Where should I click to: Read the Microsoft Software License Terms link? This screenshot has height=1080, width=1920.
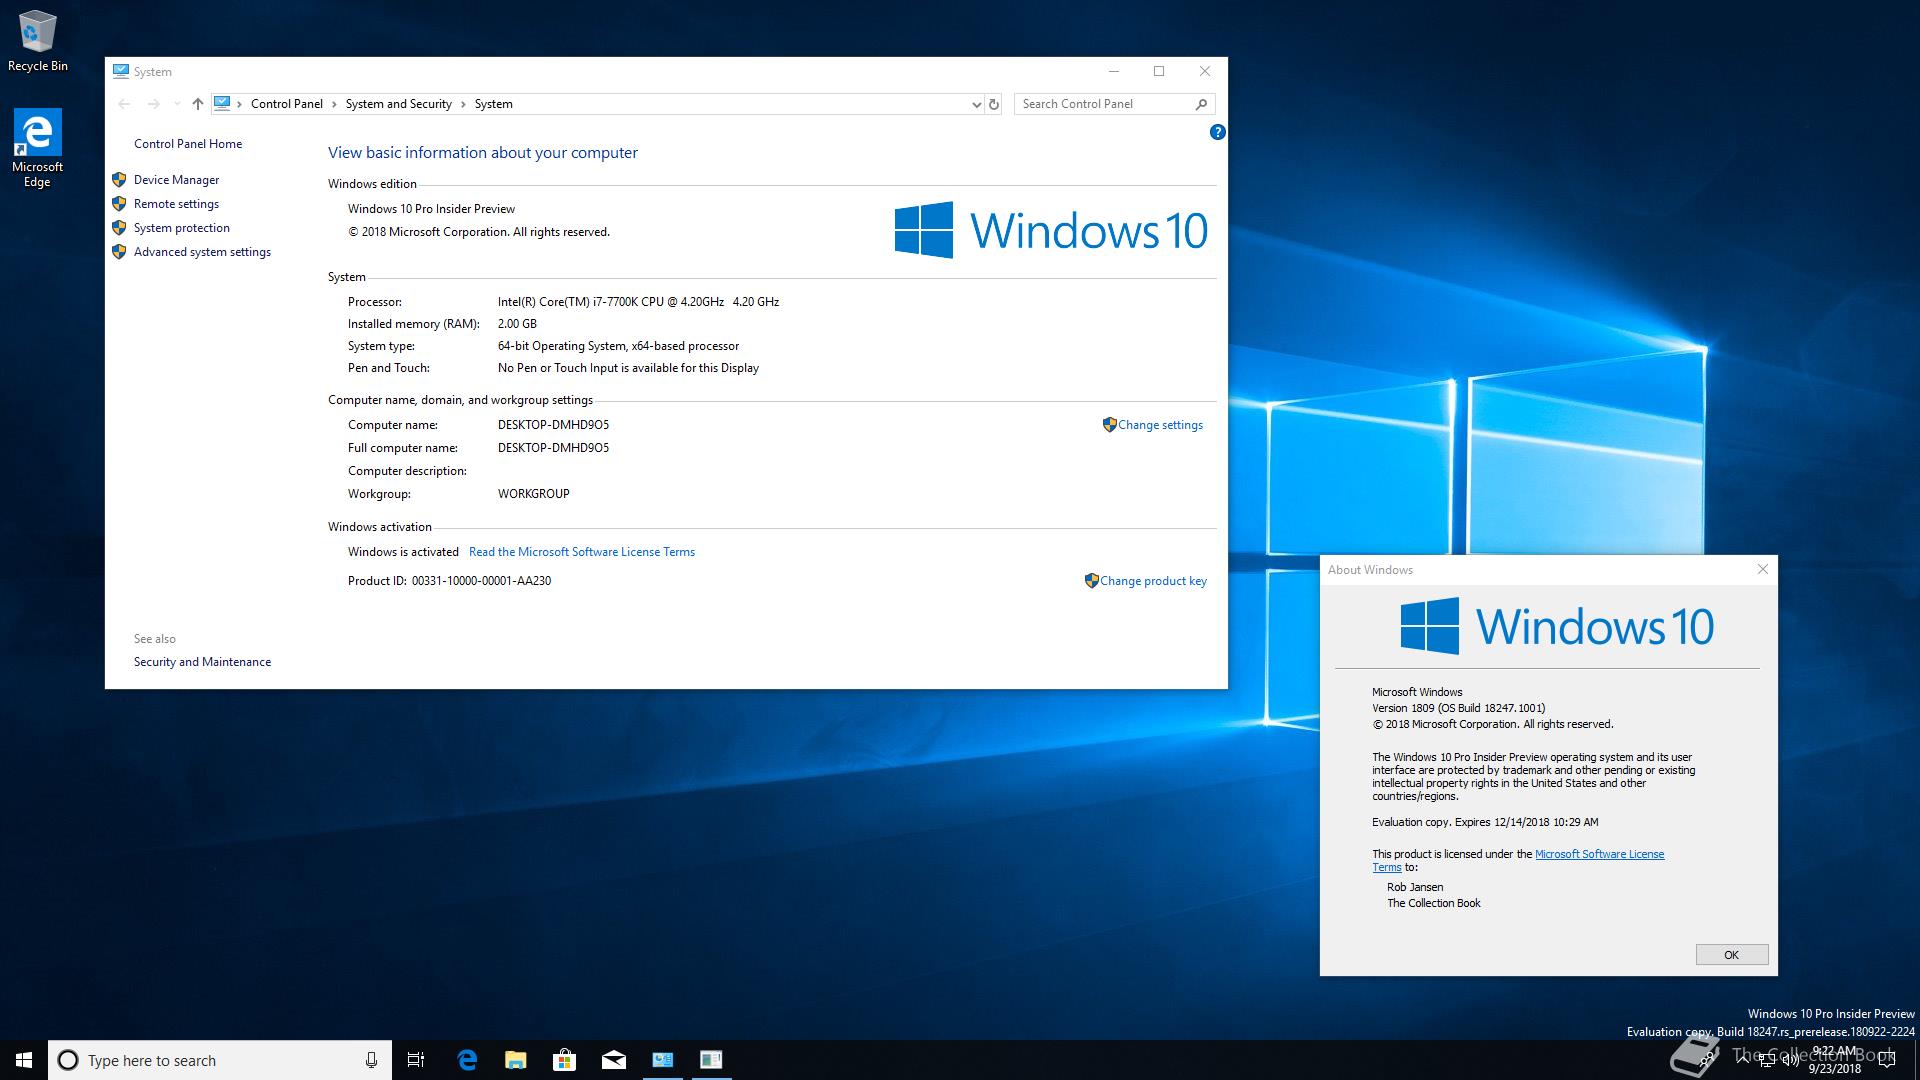tap(582, 552)
